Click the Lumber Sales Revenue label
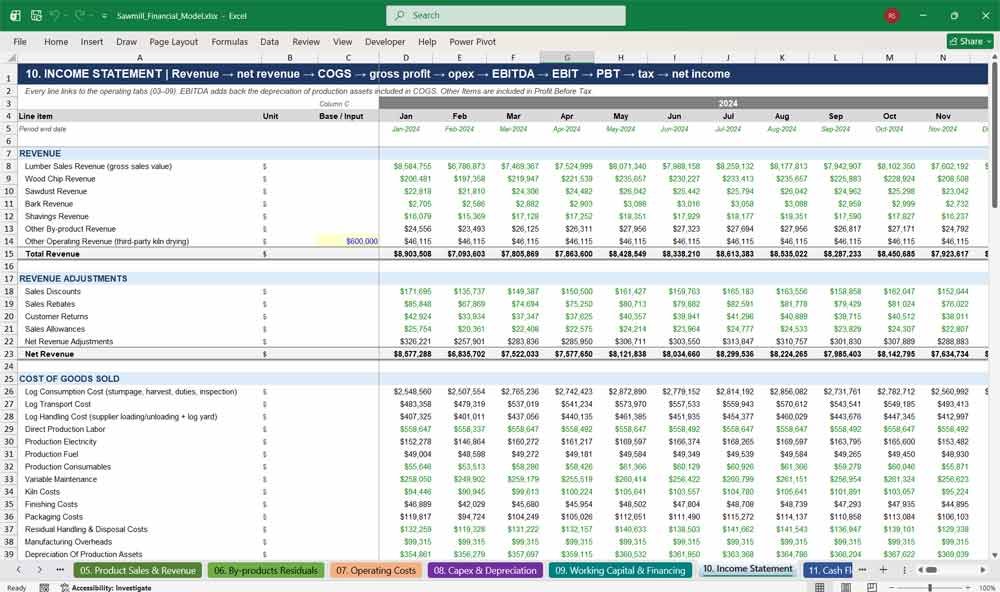This screenshot has width=1000, height=592. 98,166
